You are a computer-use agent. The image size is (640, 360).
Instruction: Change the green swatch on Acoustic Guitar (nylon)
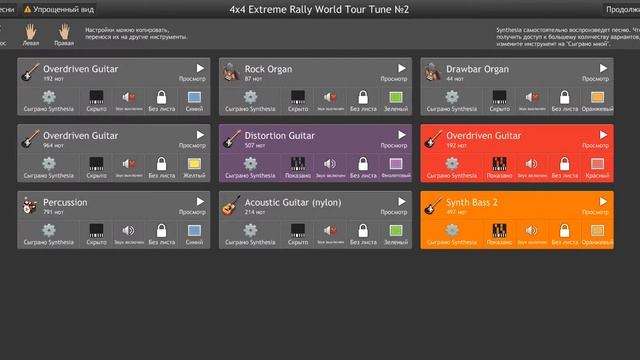click(396, 231)
